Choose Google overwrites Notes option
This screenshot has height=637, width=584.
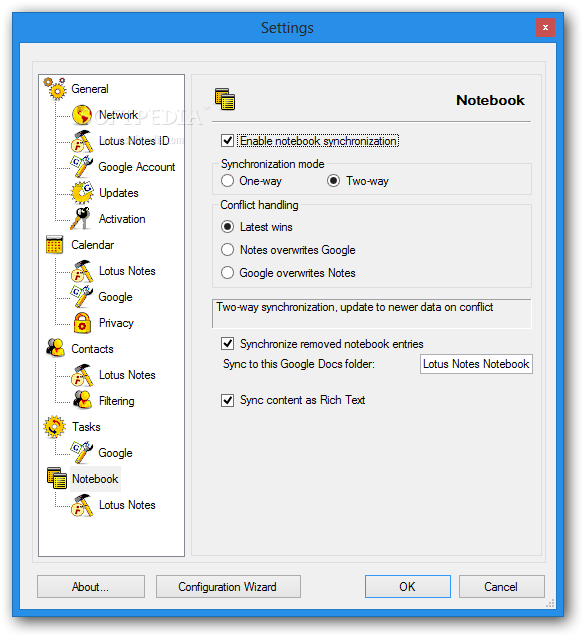[227, 273]
